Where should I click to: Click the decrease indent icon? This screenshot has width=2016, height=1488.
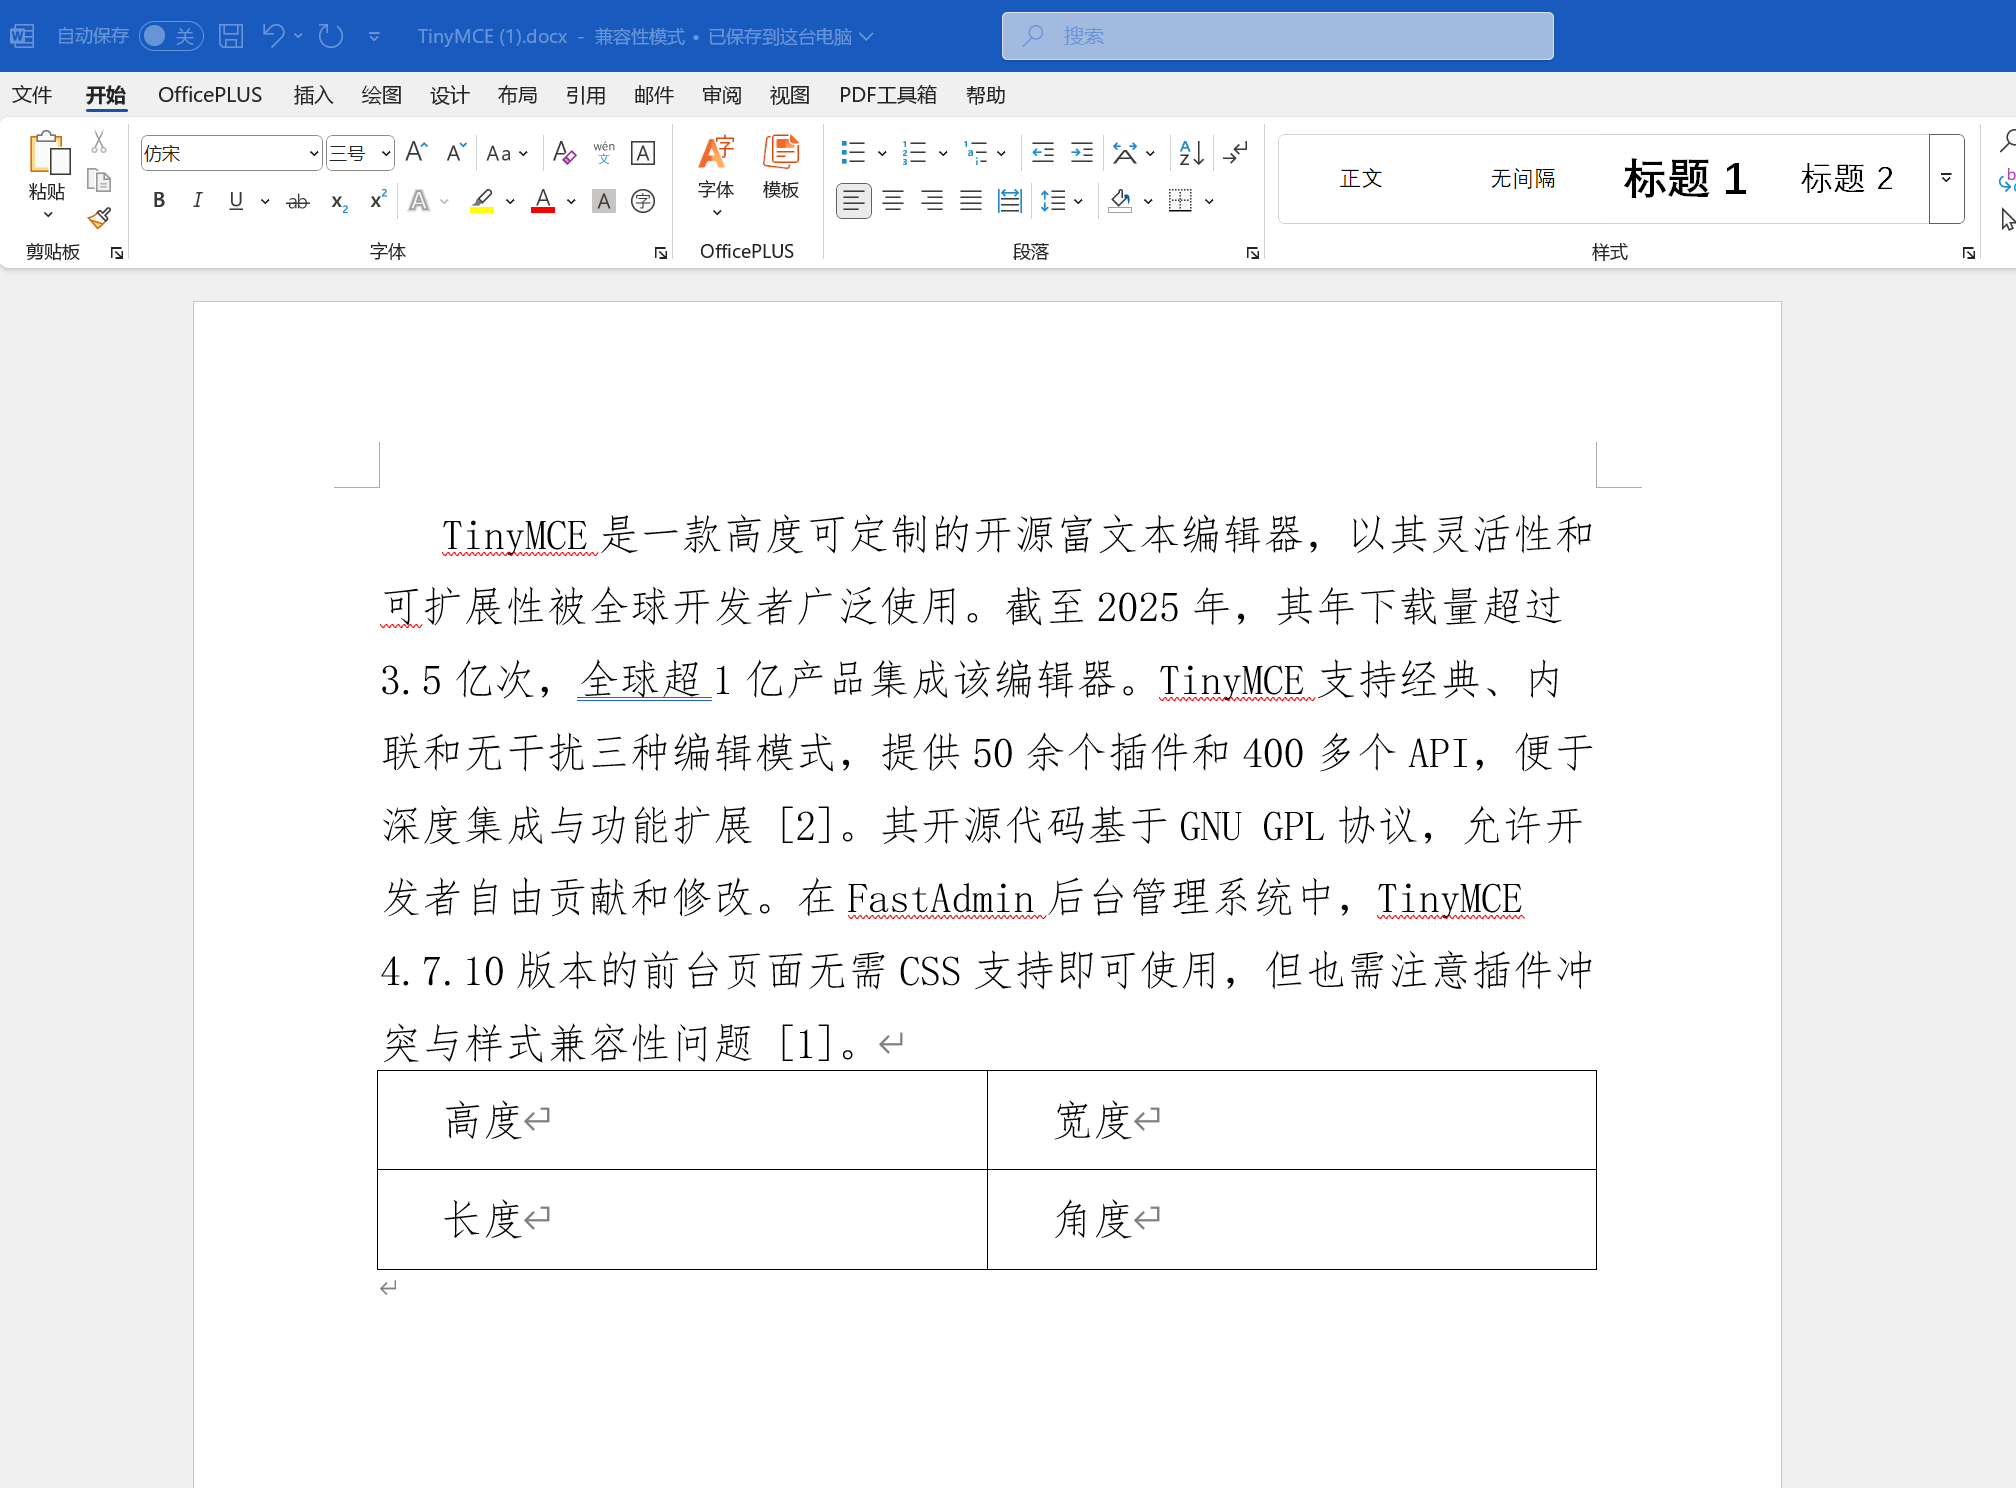(x=1042, y=152)
